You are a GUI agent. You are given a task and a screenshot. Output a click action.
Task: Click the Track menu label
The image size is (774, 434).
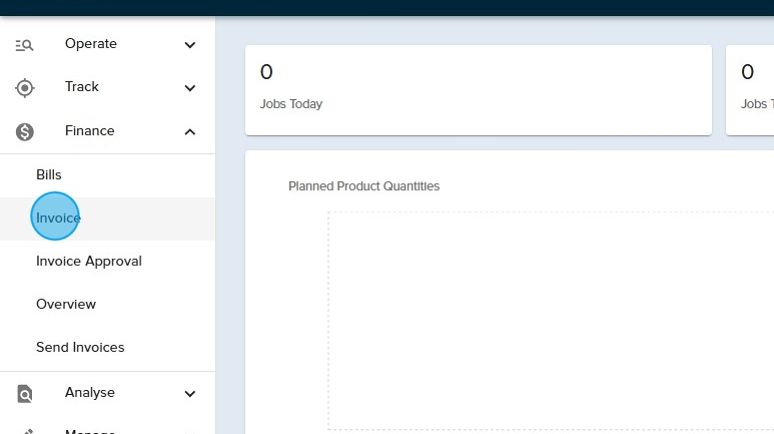(82, 87)
